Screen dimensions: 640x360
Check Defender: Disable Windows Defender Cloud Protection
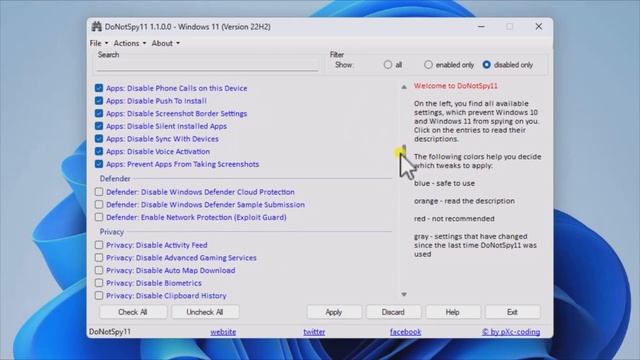click(99, 192)
